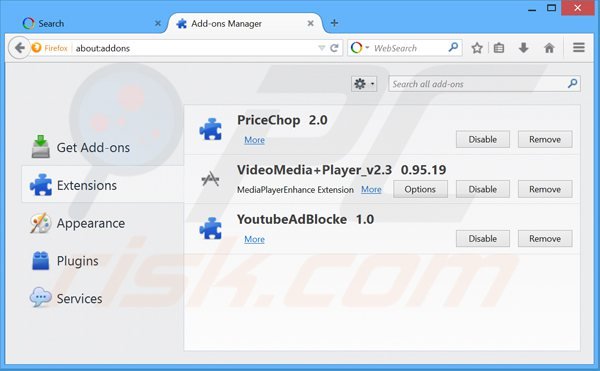Screen dimensions: 600x371
Task: Open the new tab plus button
Action: (334, 23)
